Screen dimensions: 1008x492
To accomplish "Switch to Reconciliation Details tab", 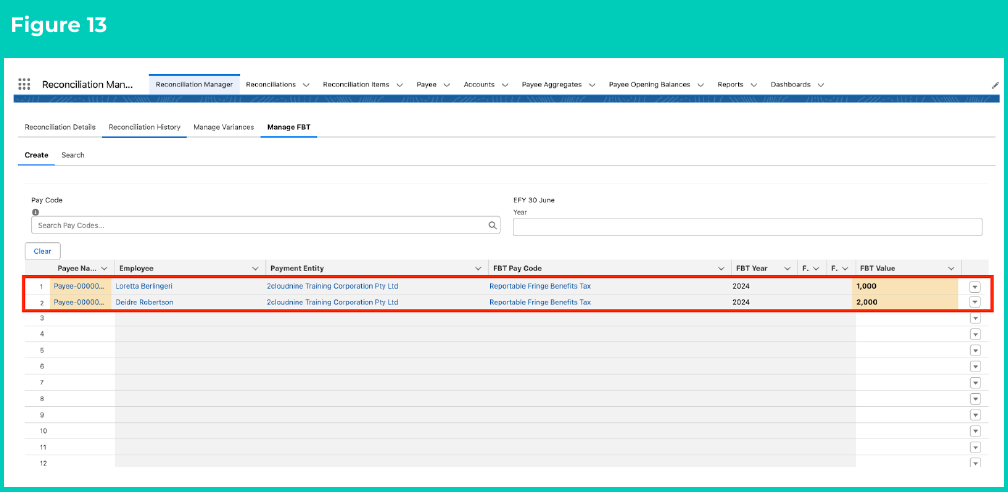I will [x=60, y=127].
